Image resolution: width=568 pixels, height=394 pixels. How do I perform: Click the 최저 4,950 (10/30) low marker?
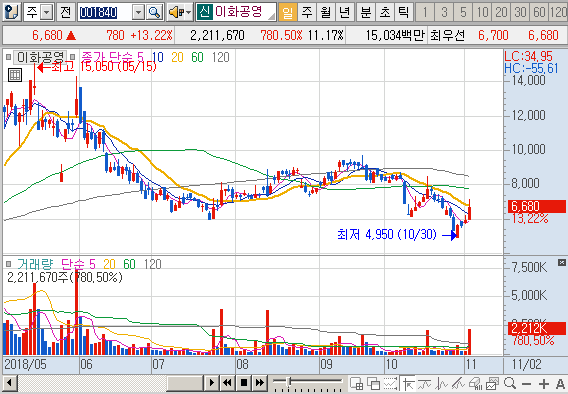coord(396,235)
